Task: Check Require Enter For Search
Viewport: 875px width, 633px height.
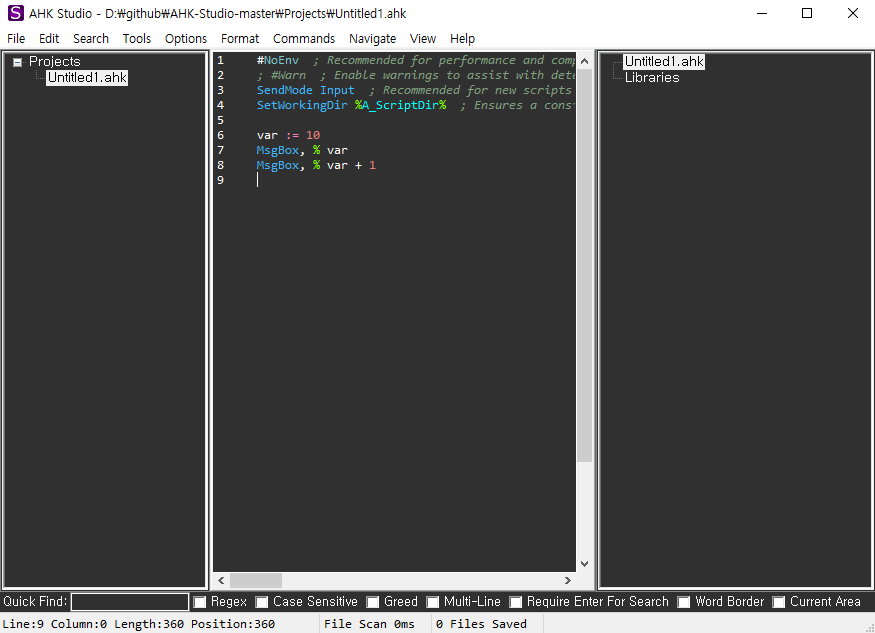Action: click(x=516, y=602)
